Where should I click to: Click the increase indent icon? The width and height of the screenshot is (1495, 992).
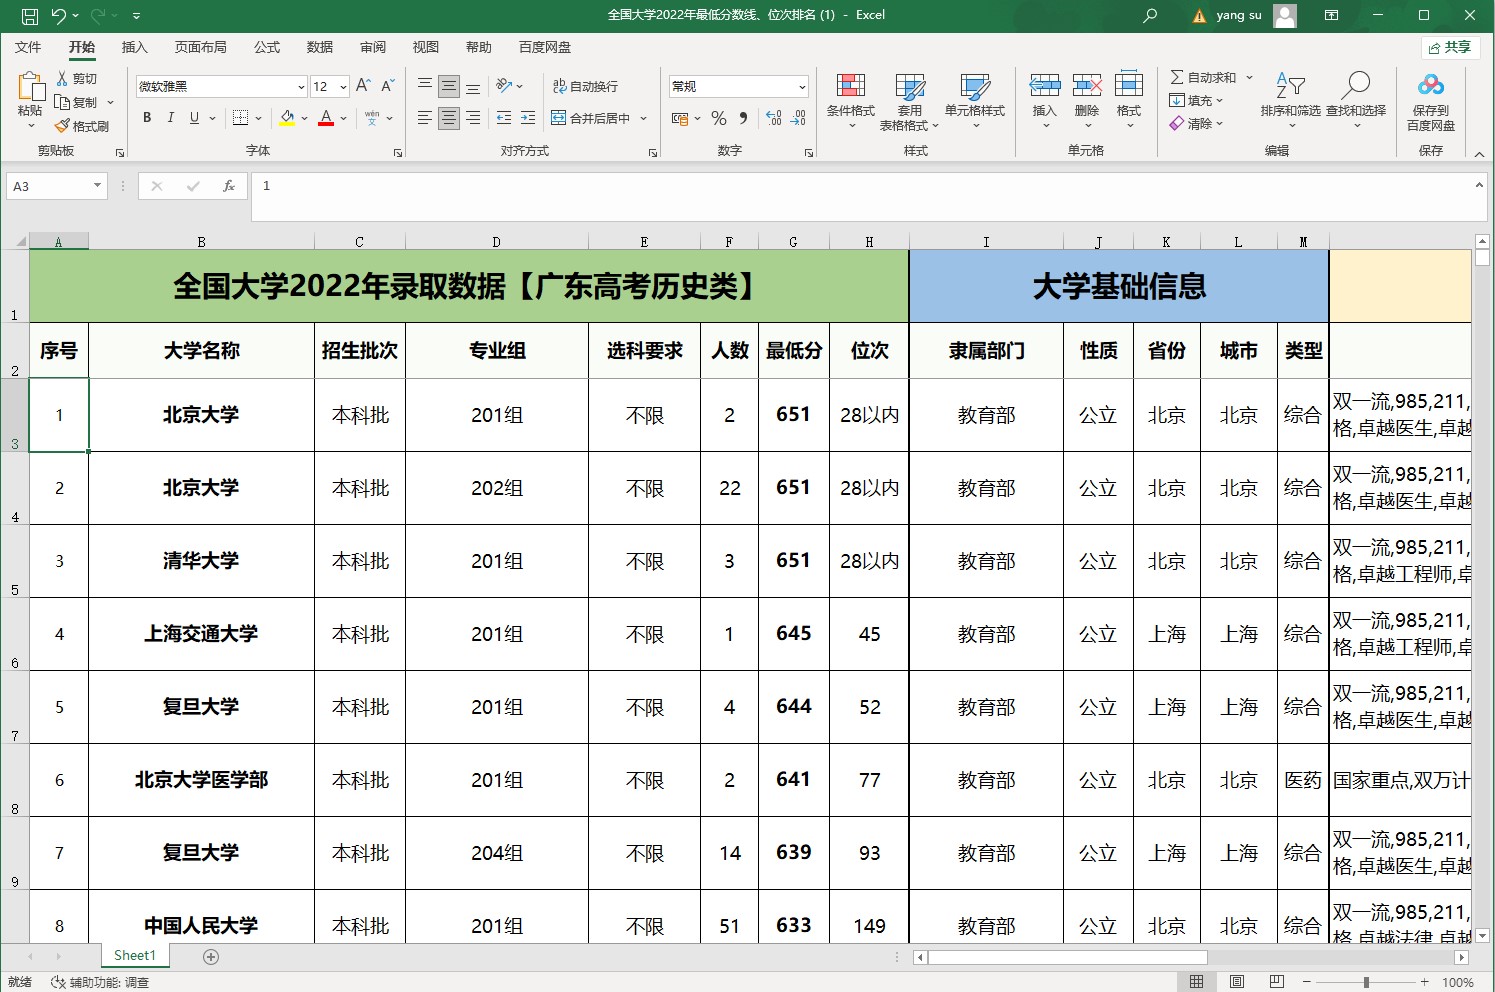pos(528,118)
